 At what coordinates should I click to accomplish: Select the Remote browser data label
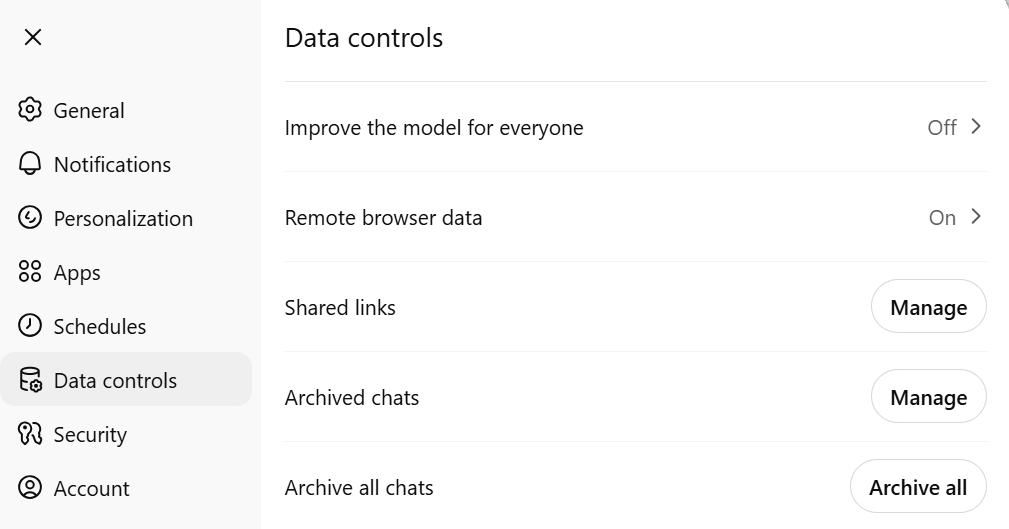pos(383,218)
